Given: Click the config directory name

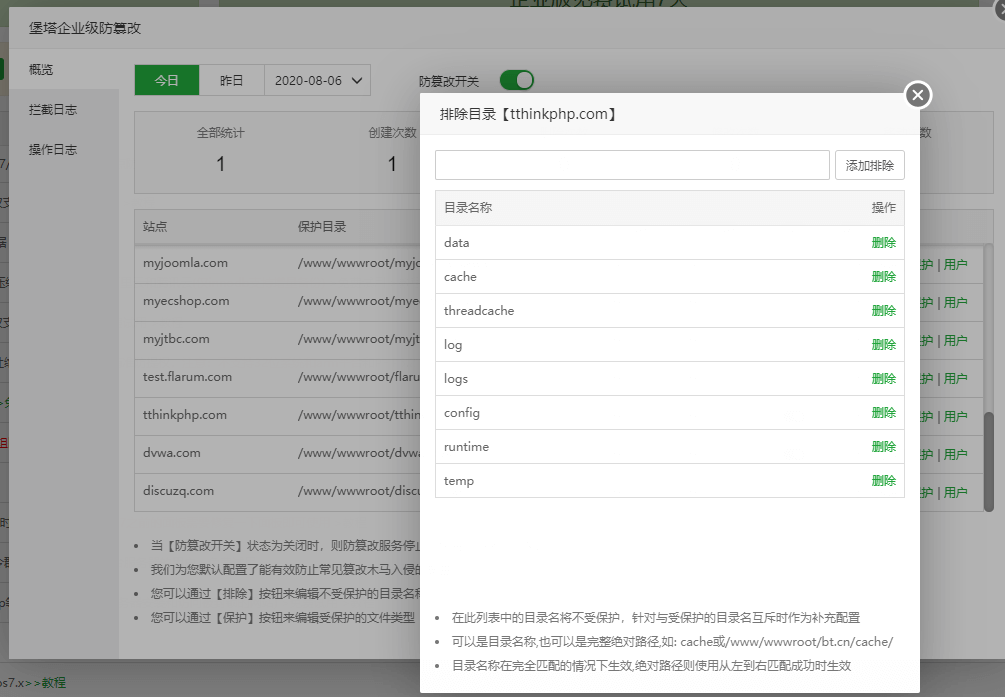Looking at the screenshot, I should pyautogui.click(x=461, y=413).
